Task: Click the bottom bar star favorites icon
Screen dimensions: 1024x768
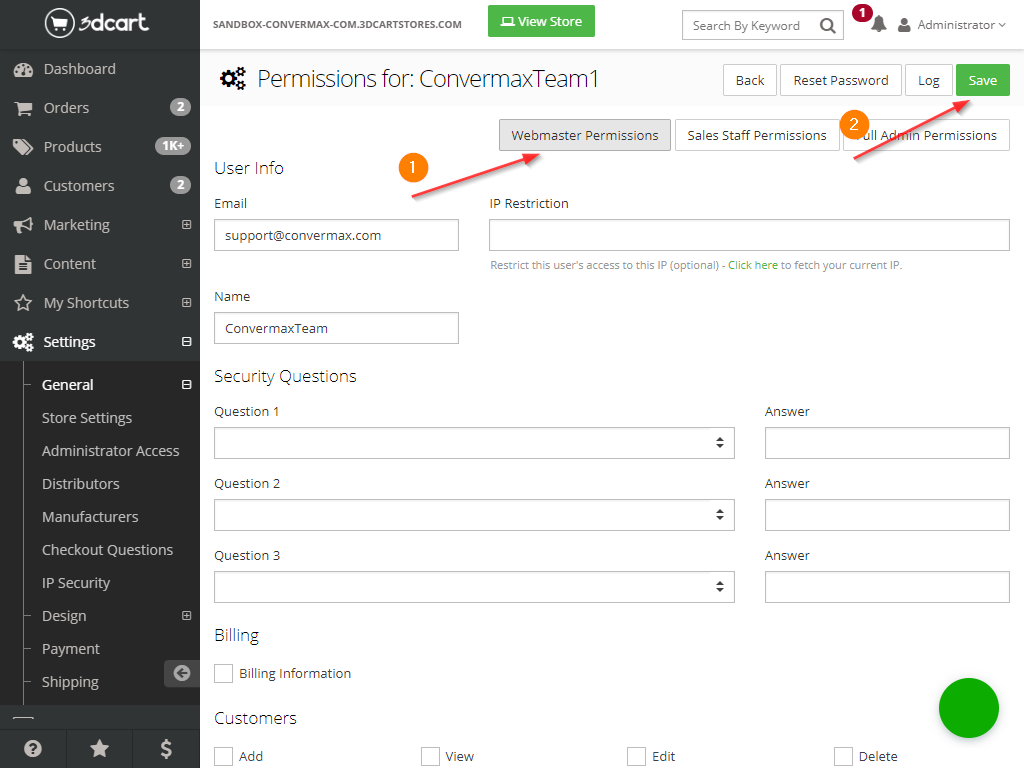Action: coord(99,748)
